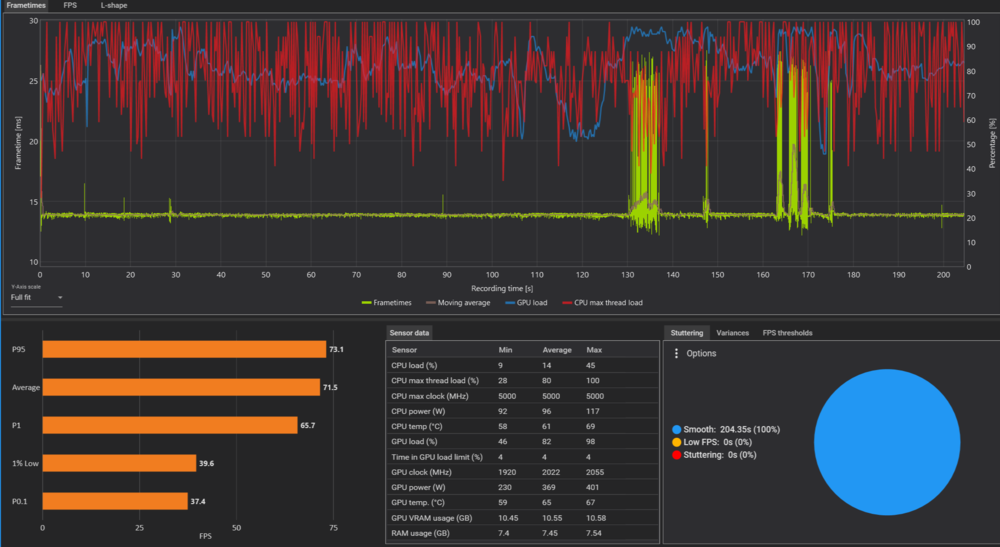Image resolution: width=1000 pixels, height=547 pixels.
Task: Switch to the FPS tab
Action: 70,6
